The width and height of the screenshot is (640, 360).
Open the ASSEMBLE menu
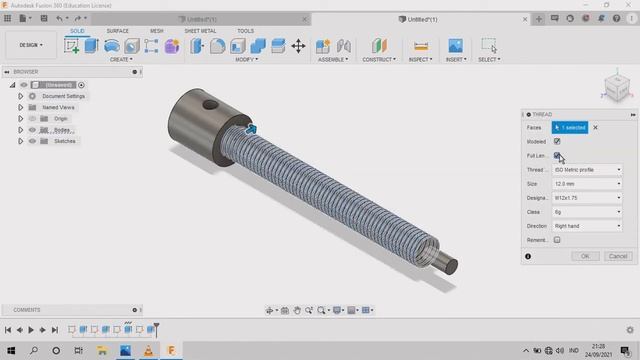(333, 60)
